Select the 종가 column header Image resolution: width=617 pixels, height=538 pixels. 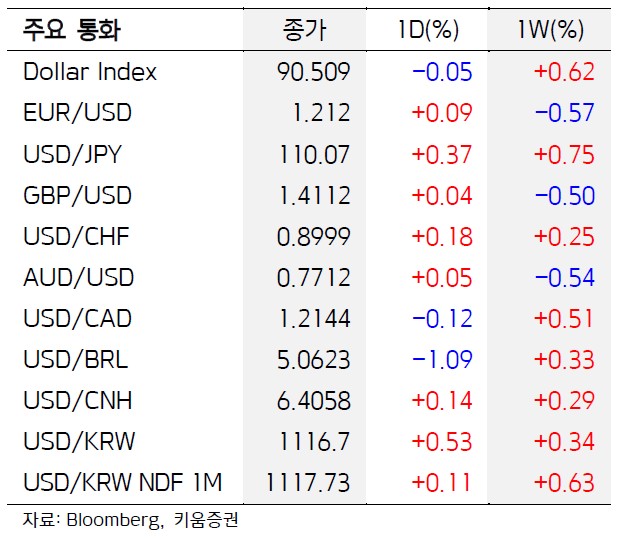[x=304, y=31]
